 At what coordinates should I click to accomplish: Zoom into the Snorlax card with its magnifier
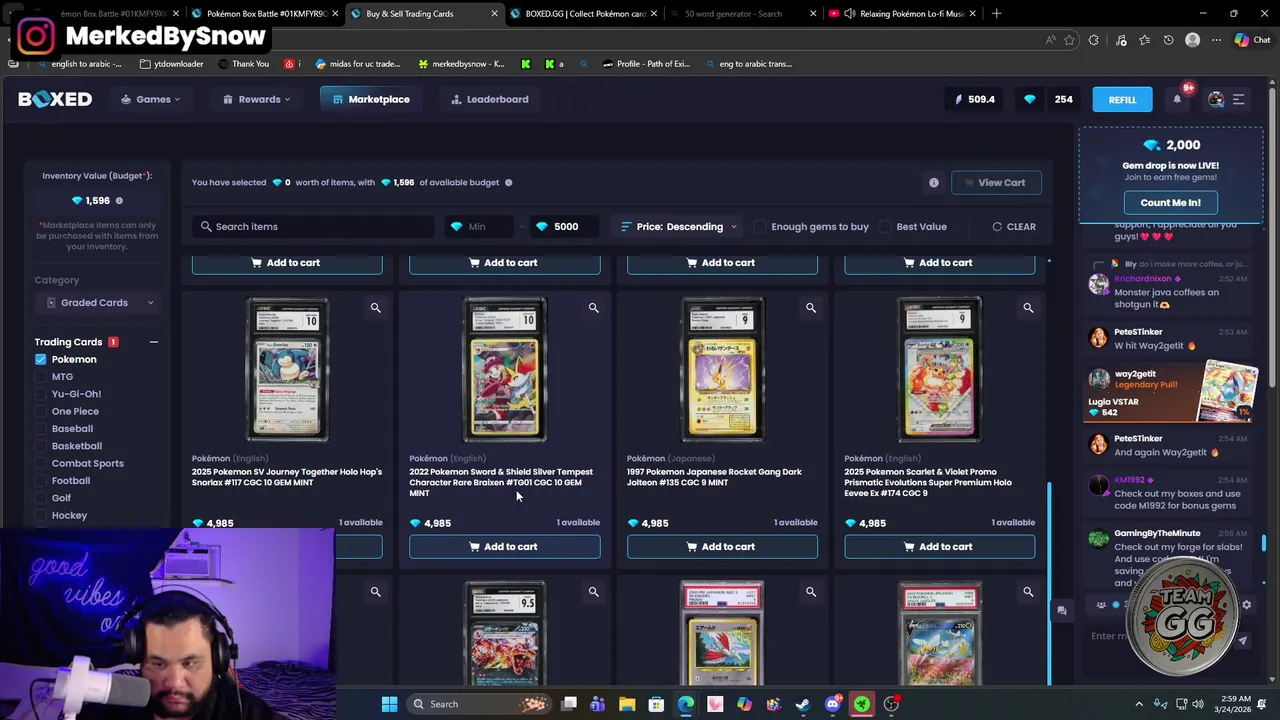376,308
